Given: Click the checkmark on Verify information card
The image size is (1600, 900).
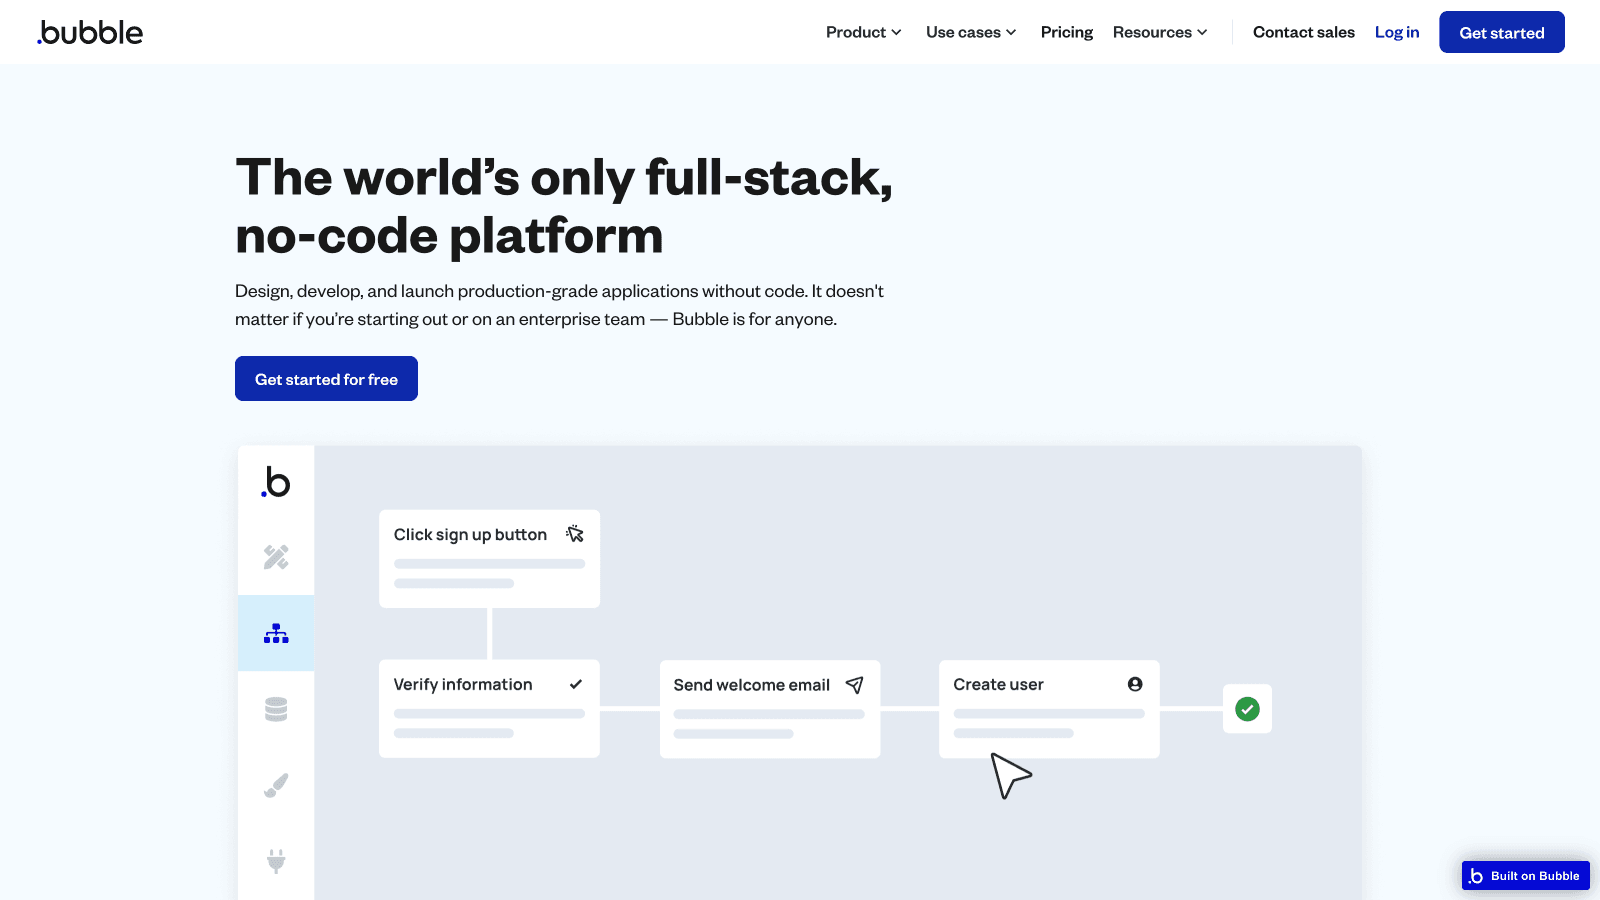Looking at the screenshot, I should click(x=576, y=684).
